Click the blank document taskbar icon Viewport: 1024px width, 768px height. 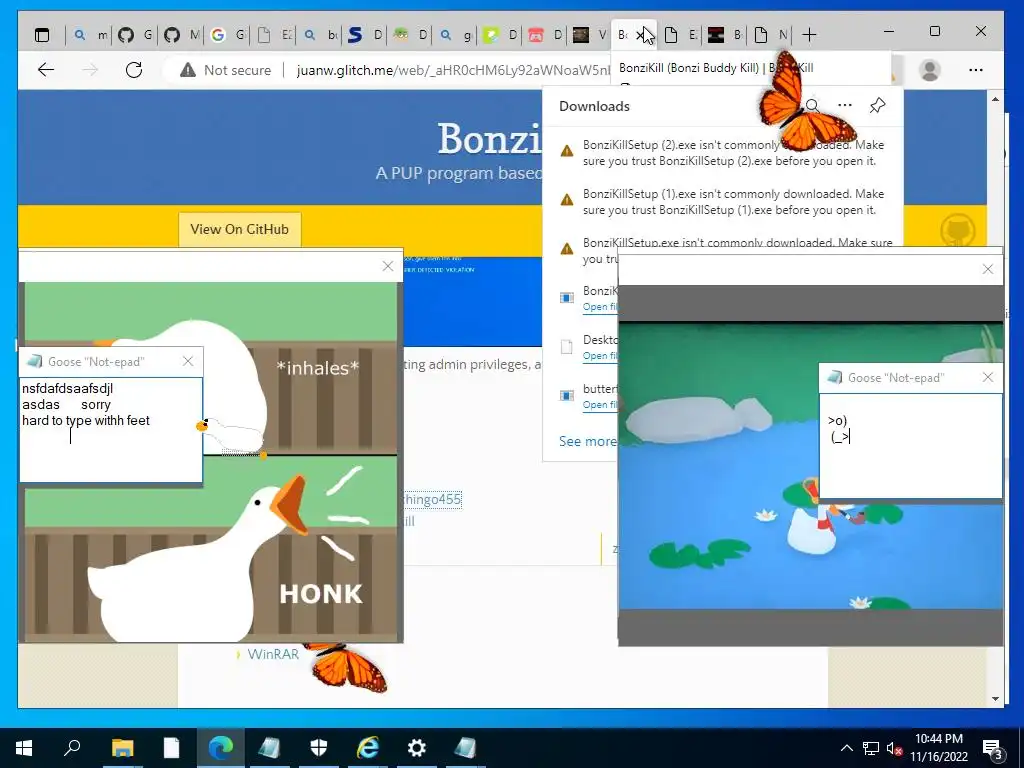tap(171, 748)
